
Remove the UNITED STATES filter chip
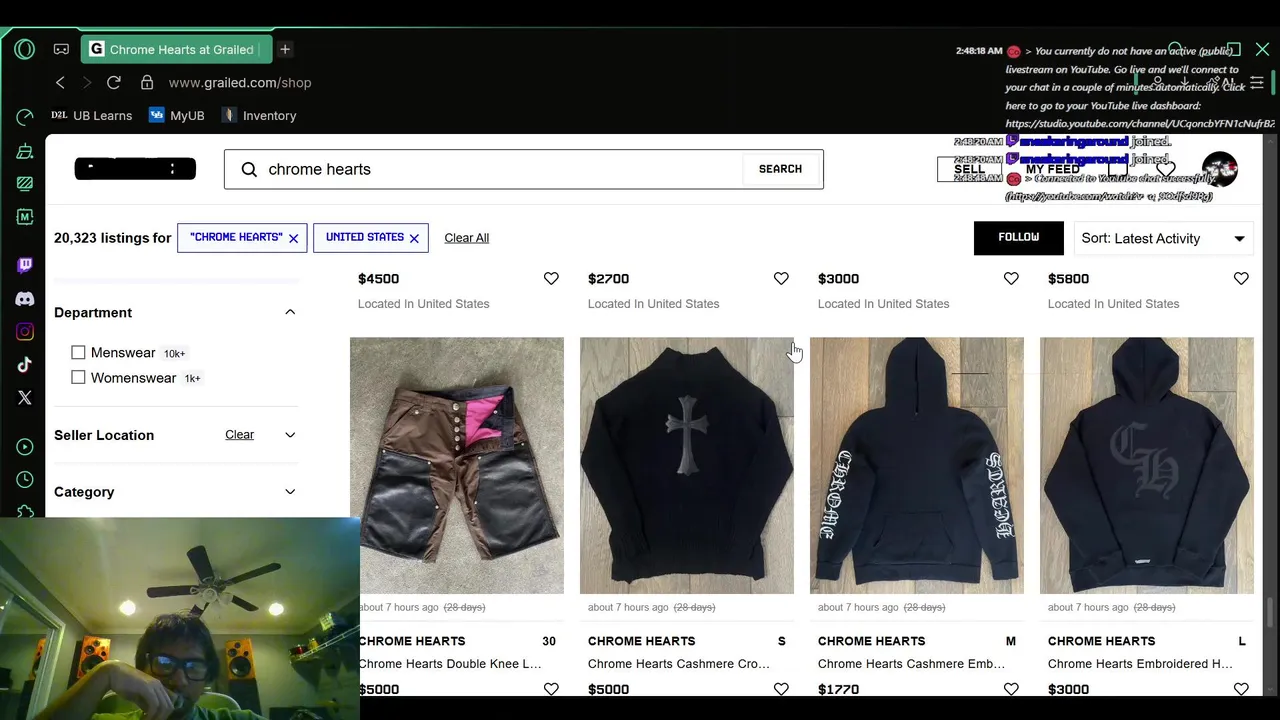tap(414, 238)
